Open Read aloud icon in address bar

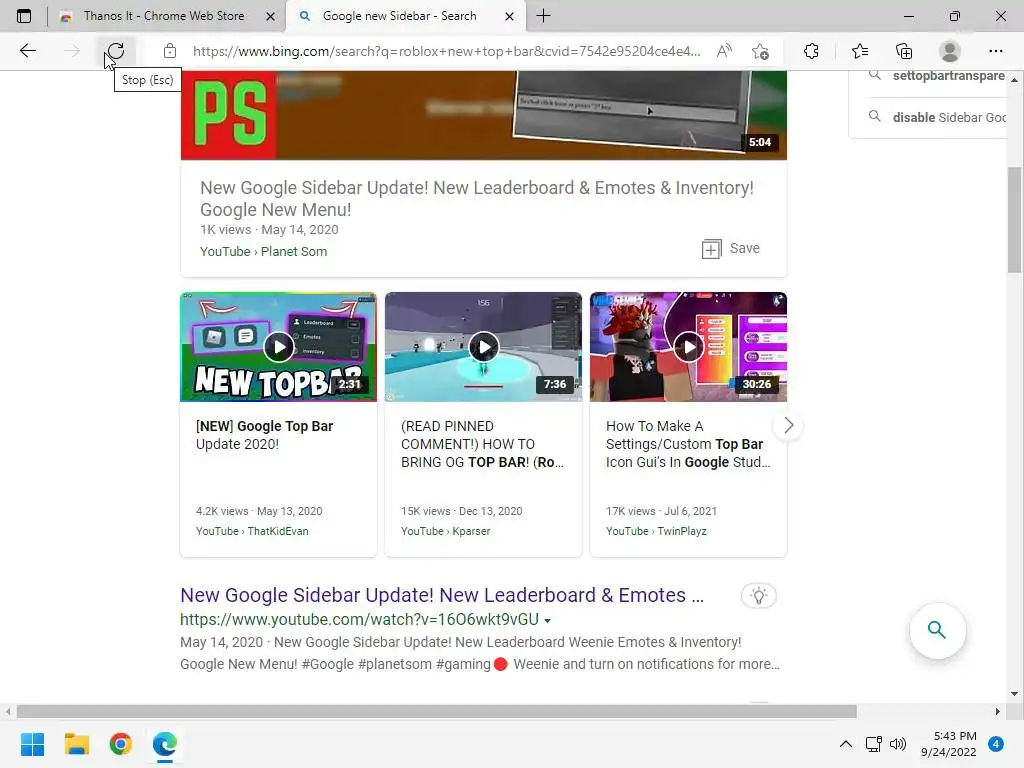click(x=724, y=51)
